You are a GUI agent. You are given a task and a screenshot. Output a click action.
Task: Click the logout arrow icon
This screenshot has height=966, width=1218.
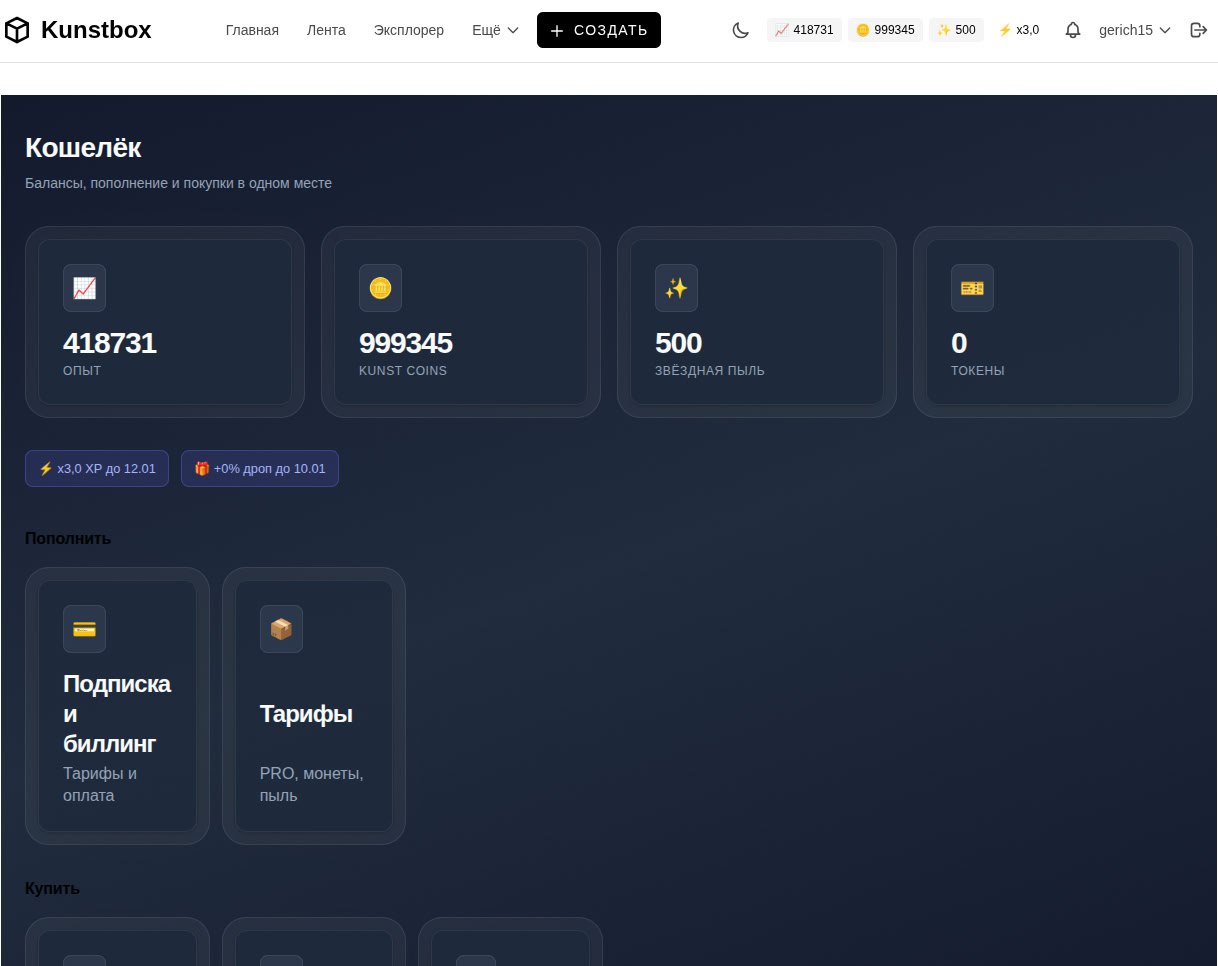click(x=1199, y=30)
